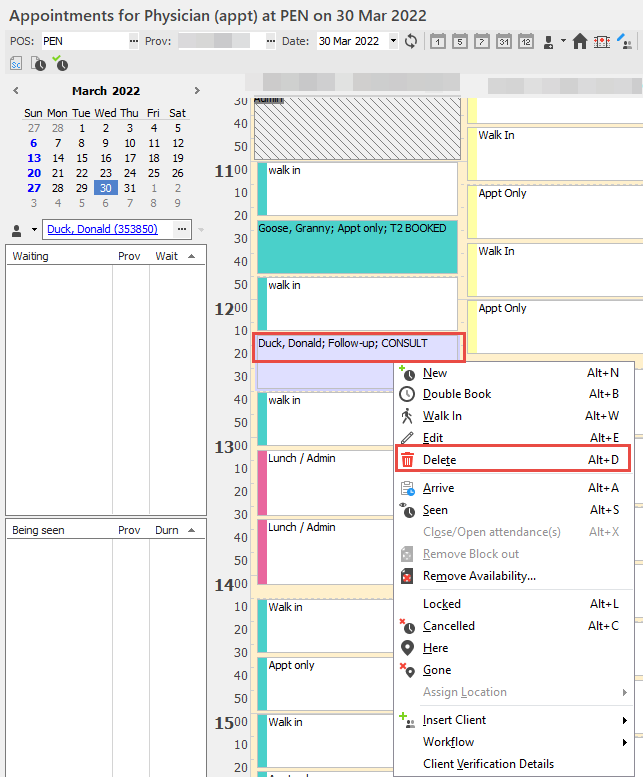Switch to the 31-day calendar view icon
Screen dimensions: 643x777
tap(503, 41)
